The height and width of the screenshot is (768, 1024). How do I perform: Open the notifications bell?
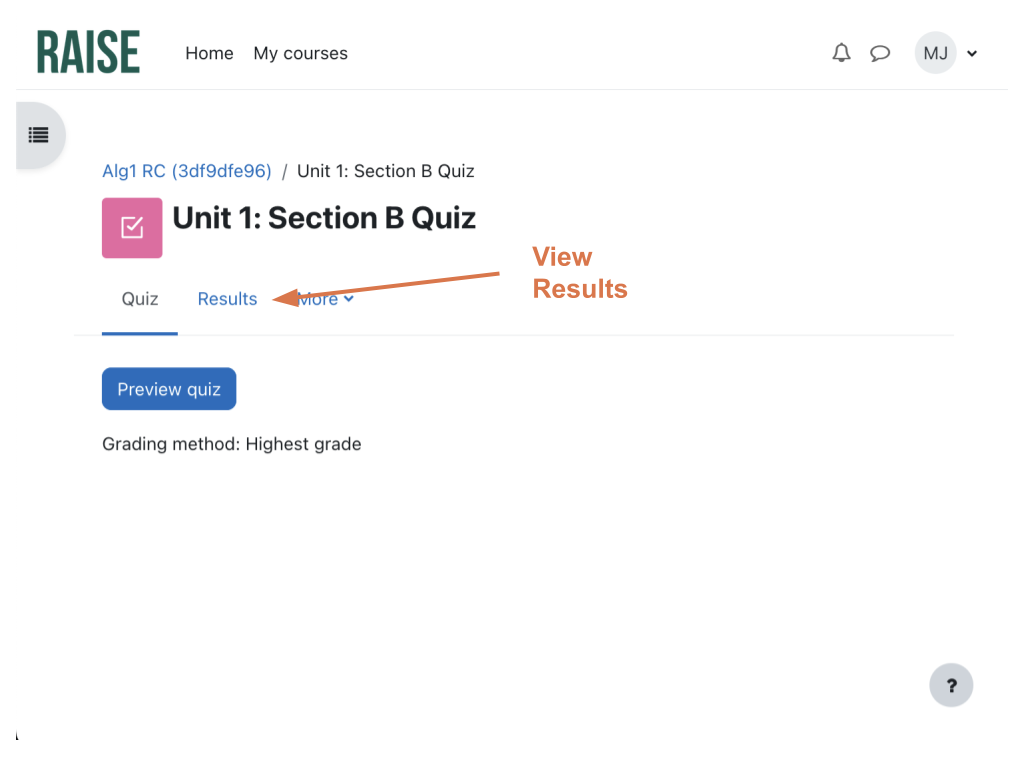pyautogui.click(x=841, y=53)
